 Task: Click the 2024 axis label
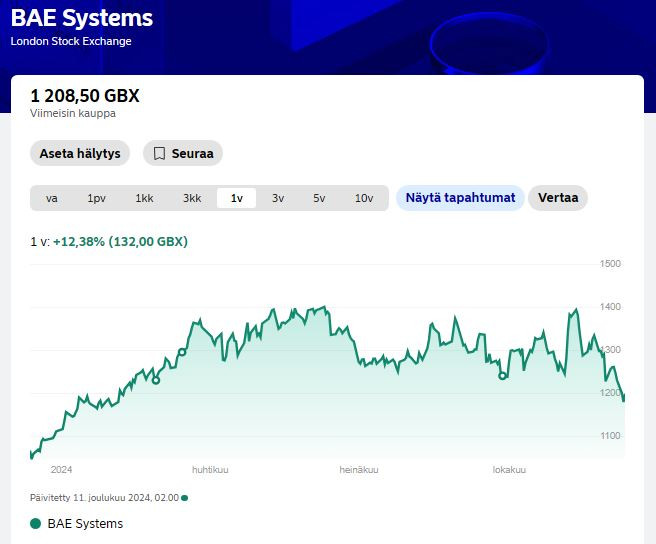[x=62, y=470]
